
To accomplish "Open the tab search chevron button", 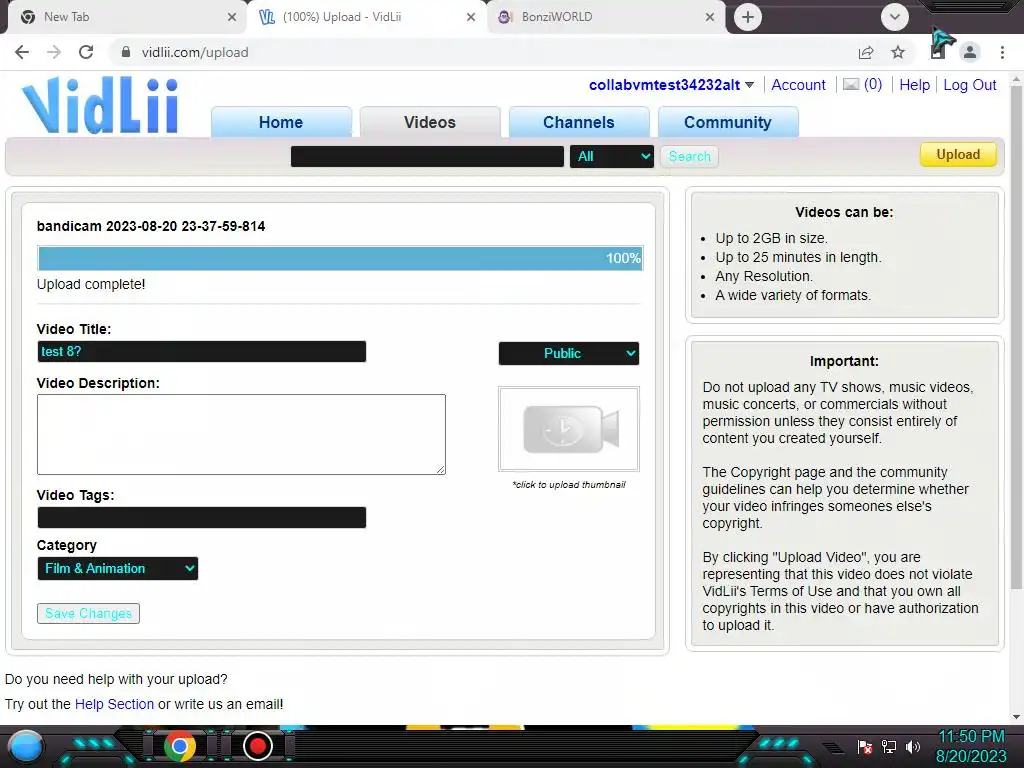I will pos(895,17).
